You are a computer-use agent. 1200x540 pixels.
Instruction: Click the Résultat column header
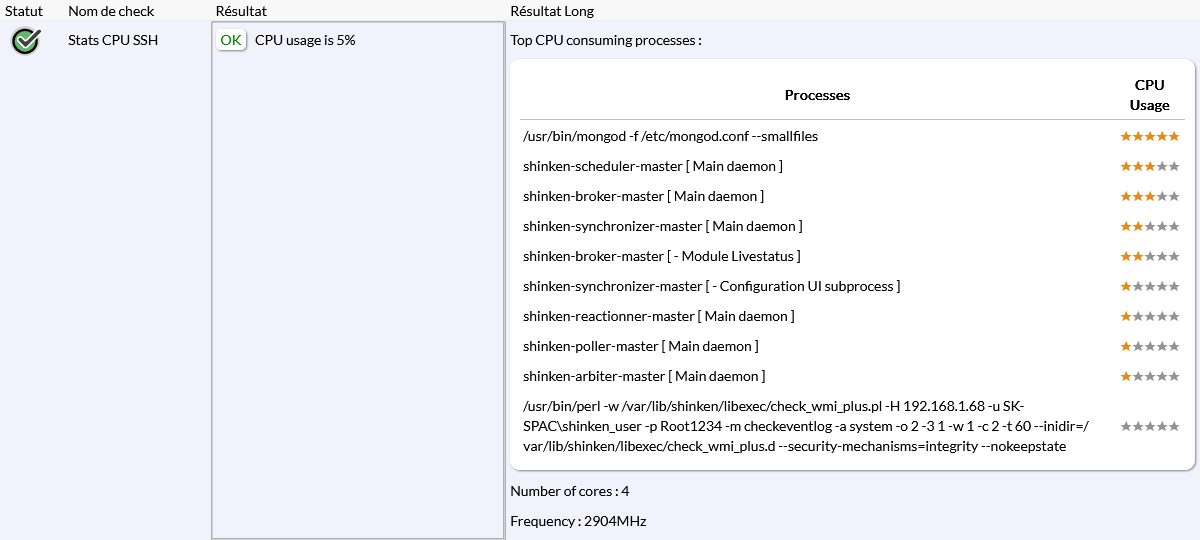[241, 11]
